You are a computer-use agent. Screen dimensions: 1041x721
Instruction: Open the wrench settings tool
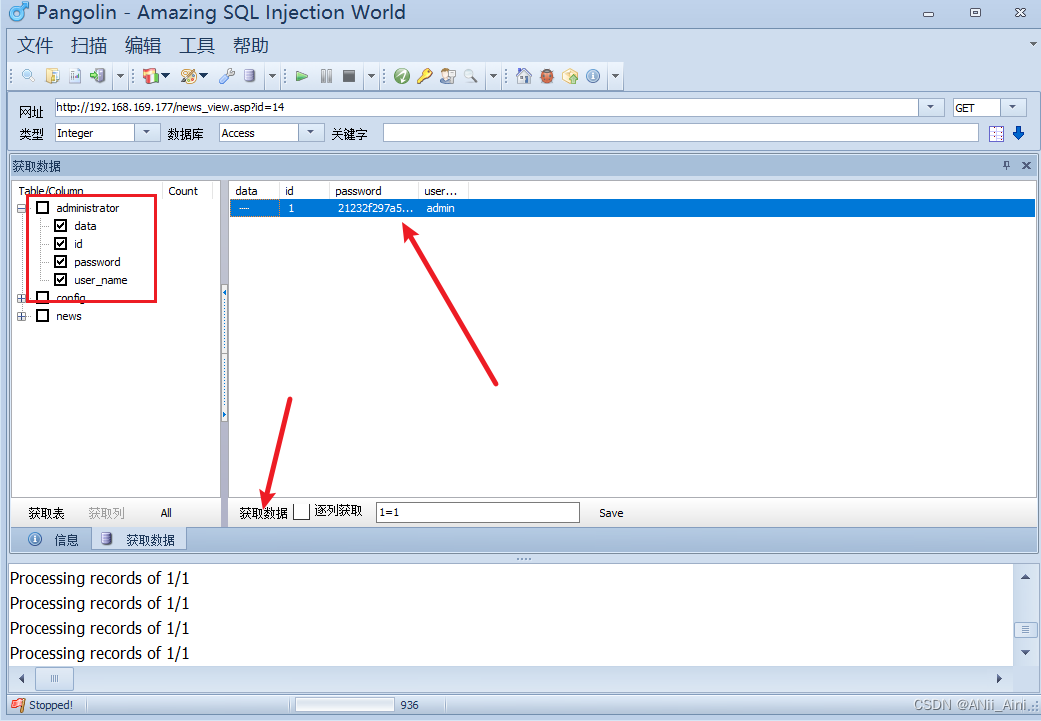227,76
